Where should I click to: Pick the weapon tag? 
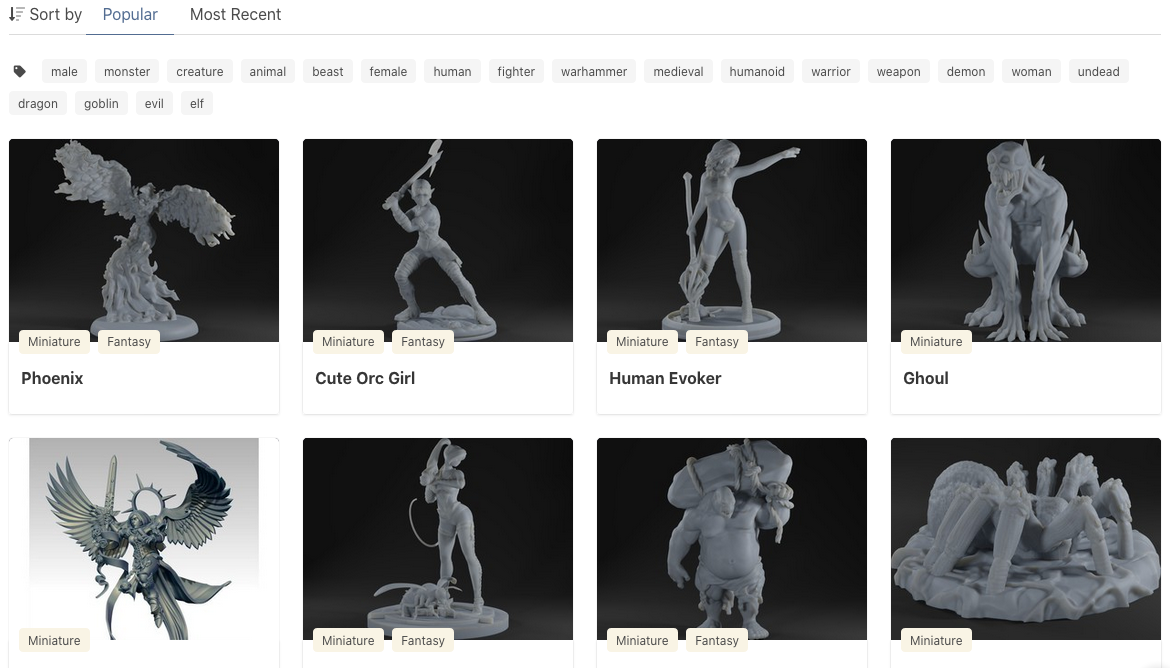pos(898,72)
